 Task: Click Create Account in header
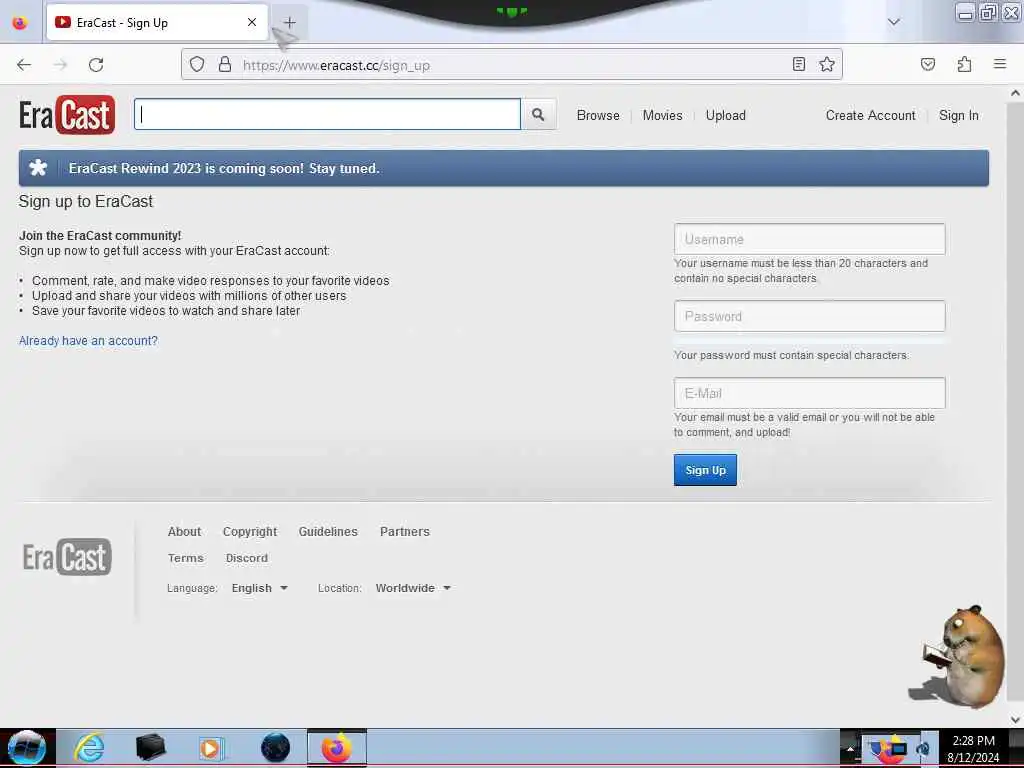(x=870, y=115)
